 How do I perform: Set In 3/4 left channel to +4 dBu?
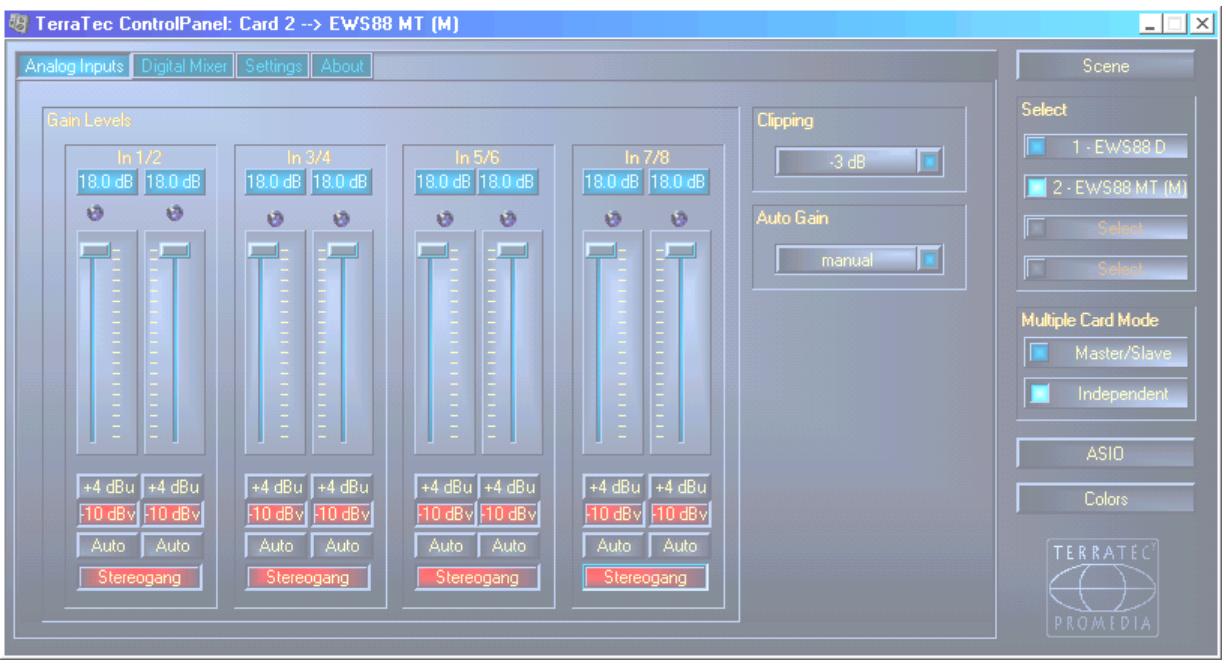click(x=277, y=487)
